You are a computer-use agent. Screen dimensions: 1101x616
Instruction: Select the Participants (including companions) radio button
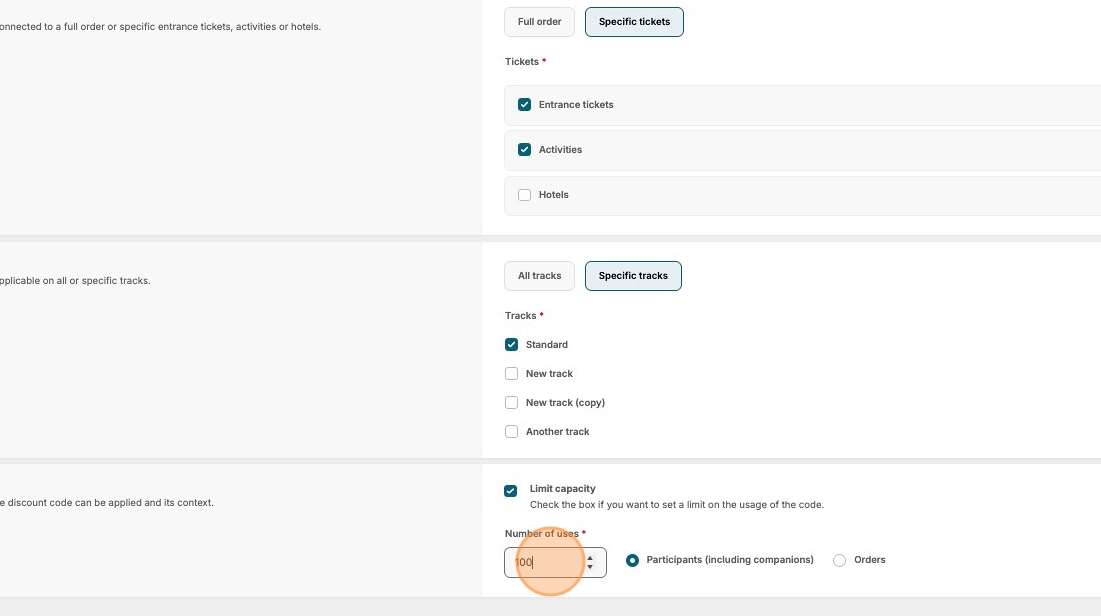(x=632, y=560)
